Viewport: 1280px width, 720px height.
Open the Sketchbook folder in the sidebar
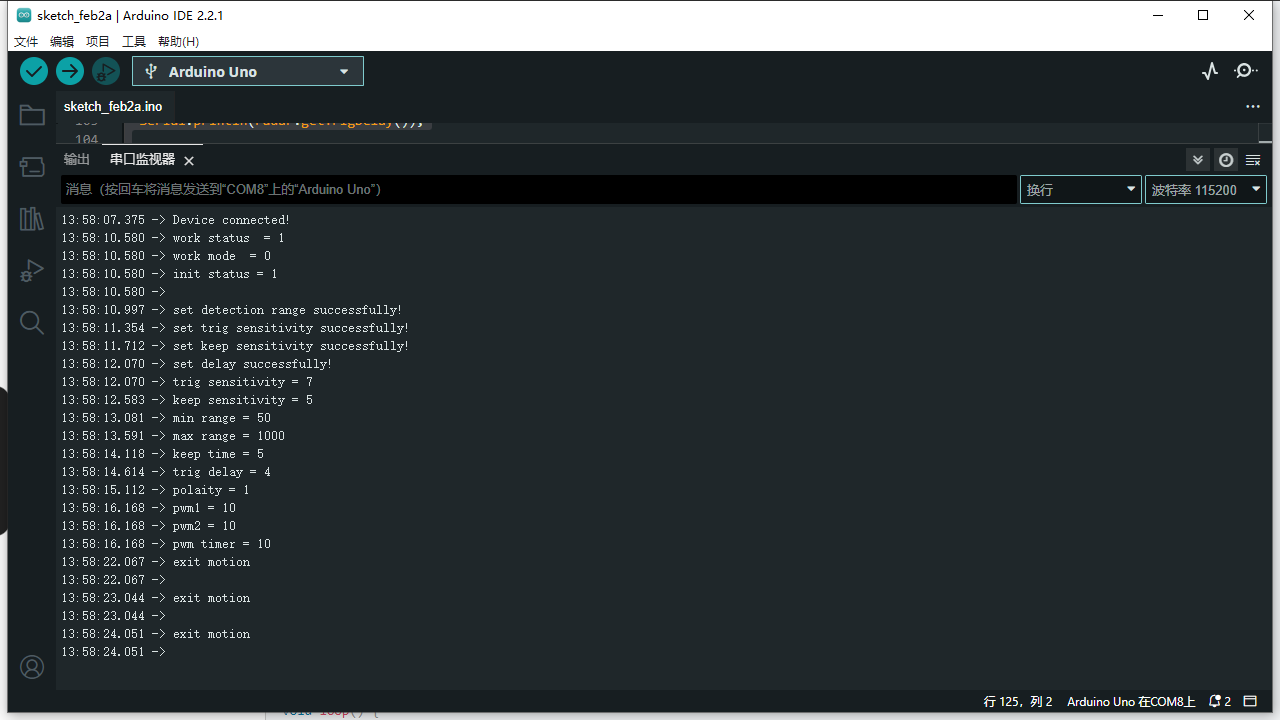click(x=32, y=115)
